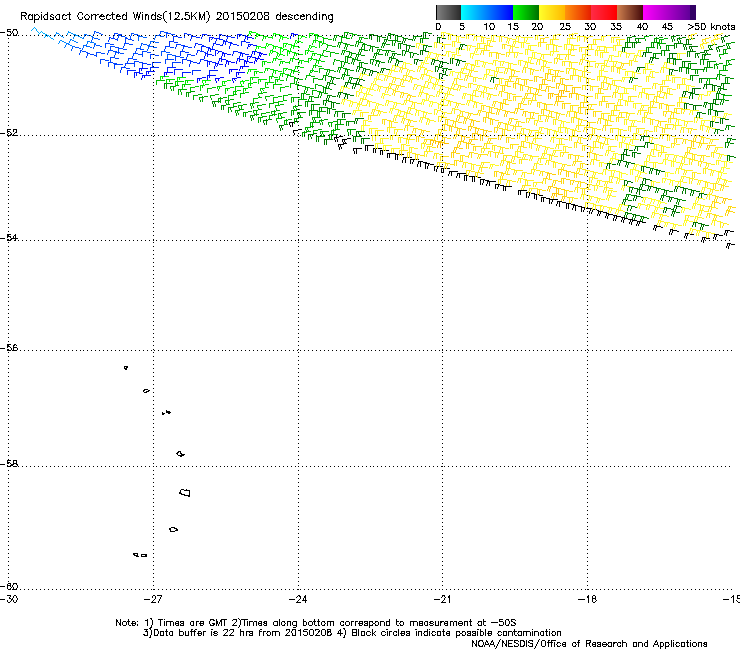Click the -52 latitude axis label
Screen dimensions: 740x650
[x=9, y=133]
